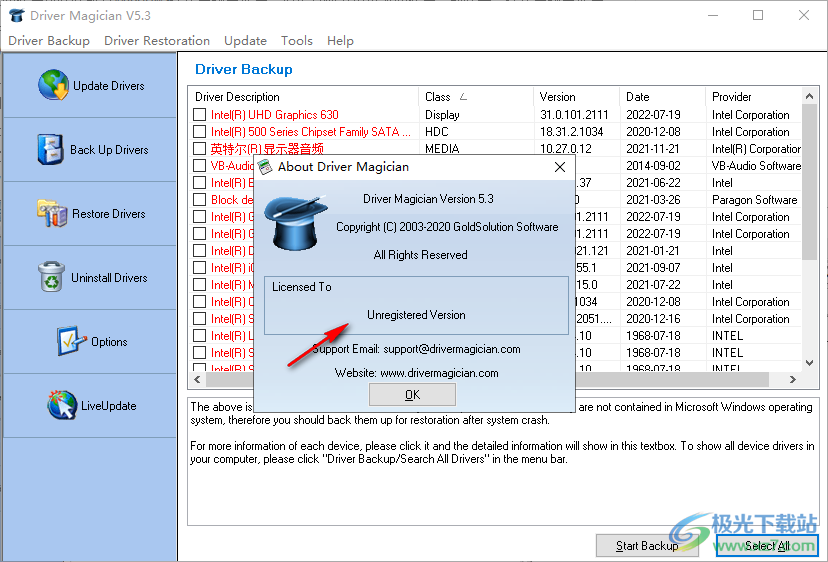This screenshot has width=828, height=562.
Task: Click the Select All button
Action: (767, 545)
